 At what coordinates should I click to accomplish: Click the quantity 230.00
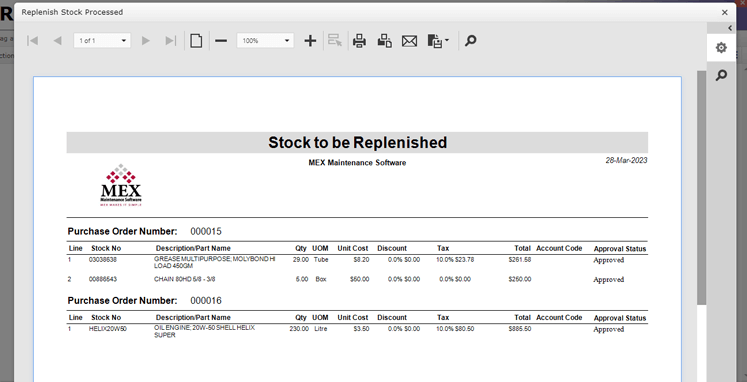pos(299,329)
